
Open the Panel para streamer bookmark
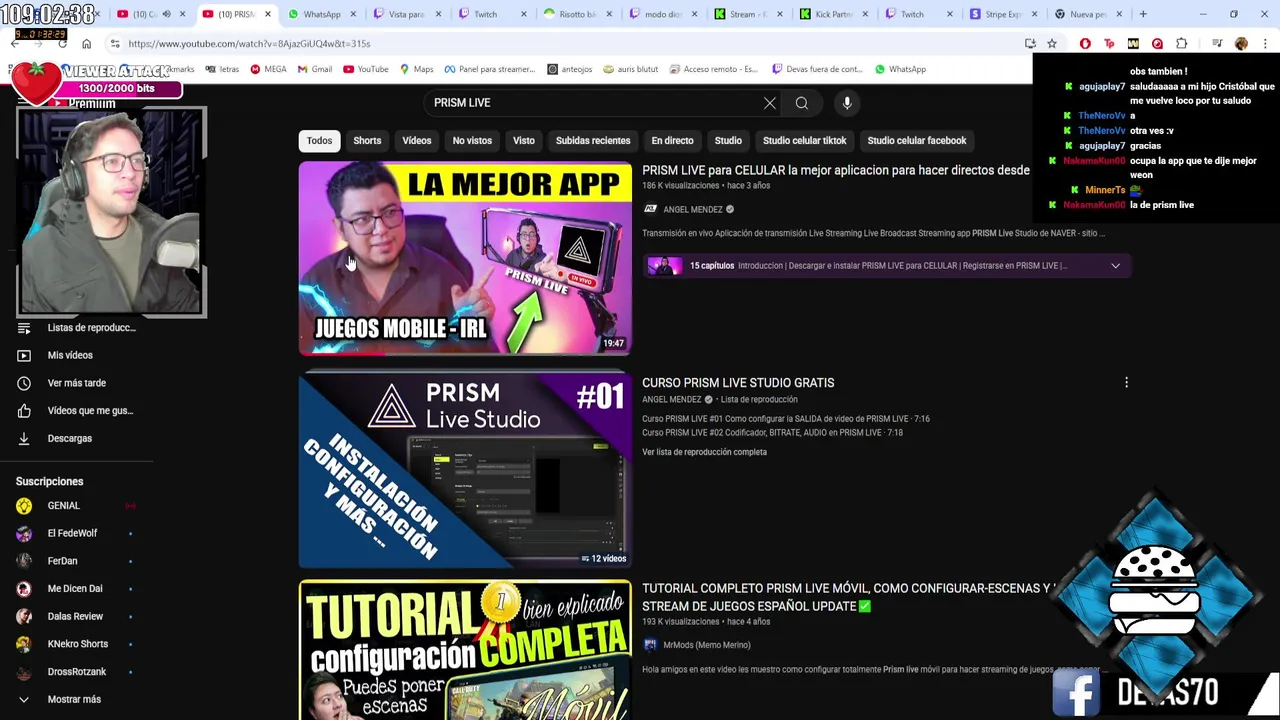[490, 69]
